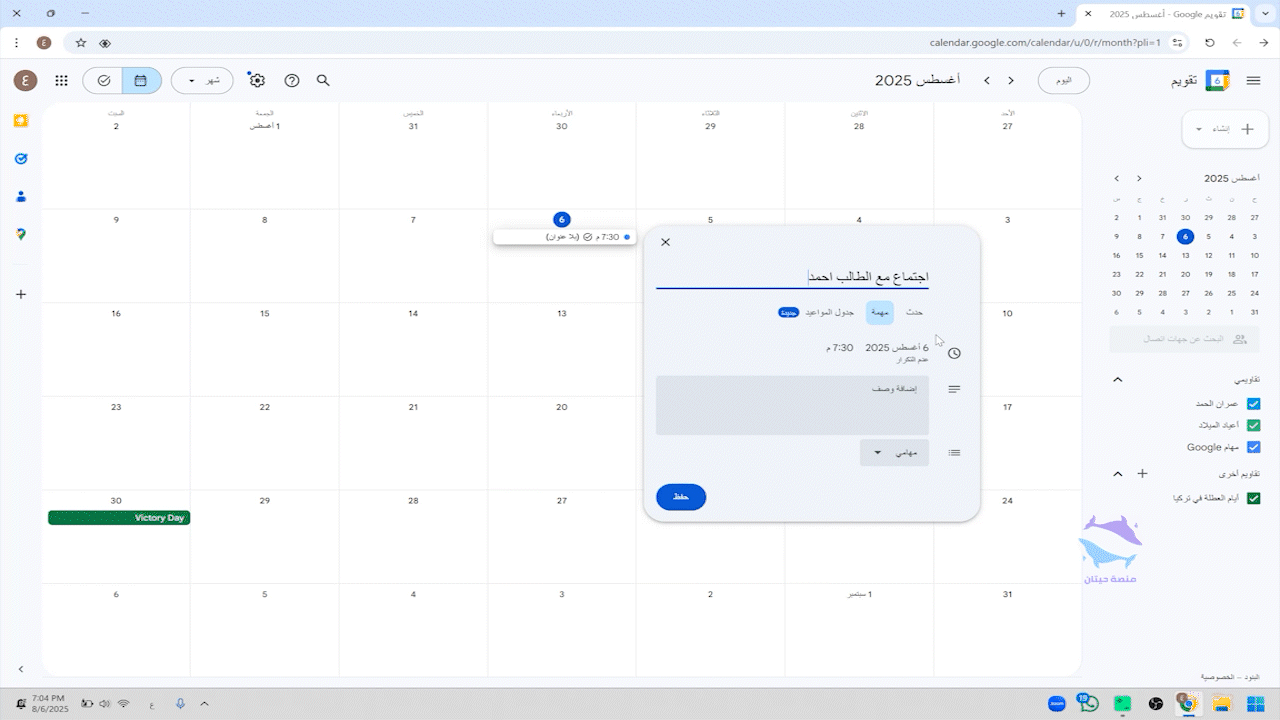Collapse the تقاويمي calendars section

coord(1118,380)
